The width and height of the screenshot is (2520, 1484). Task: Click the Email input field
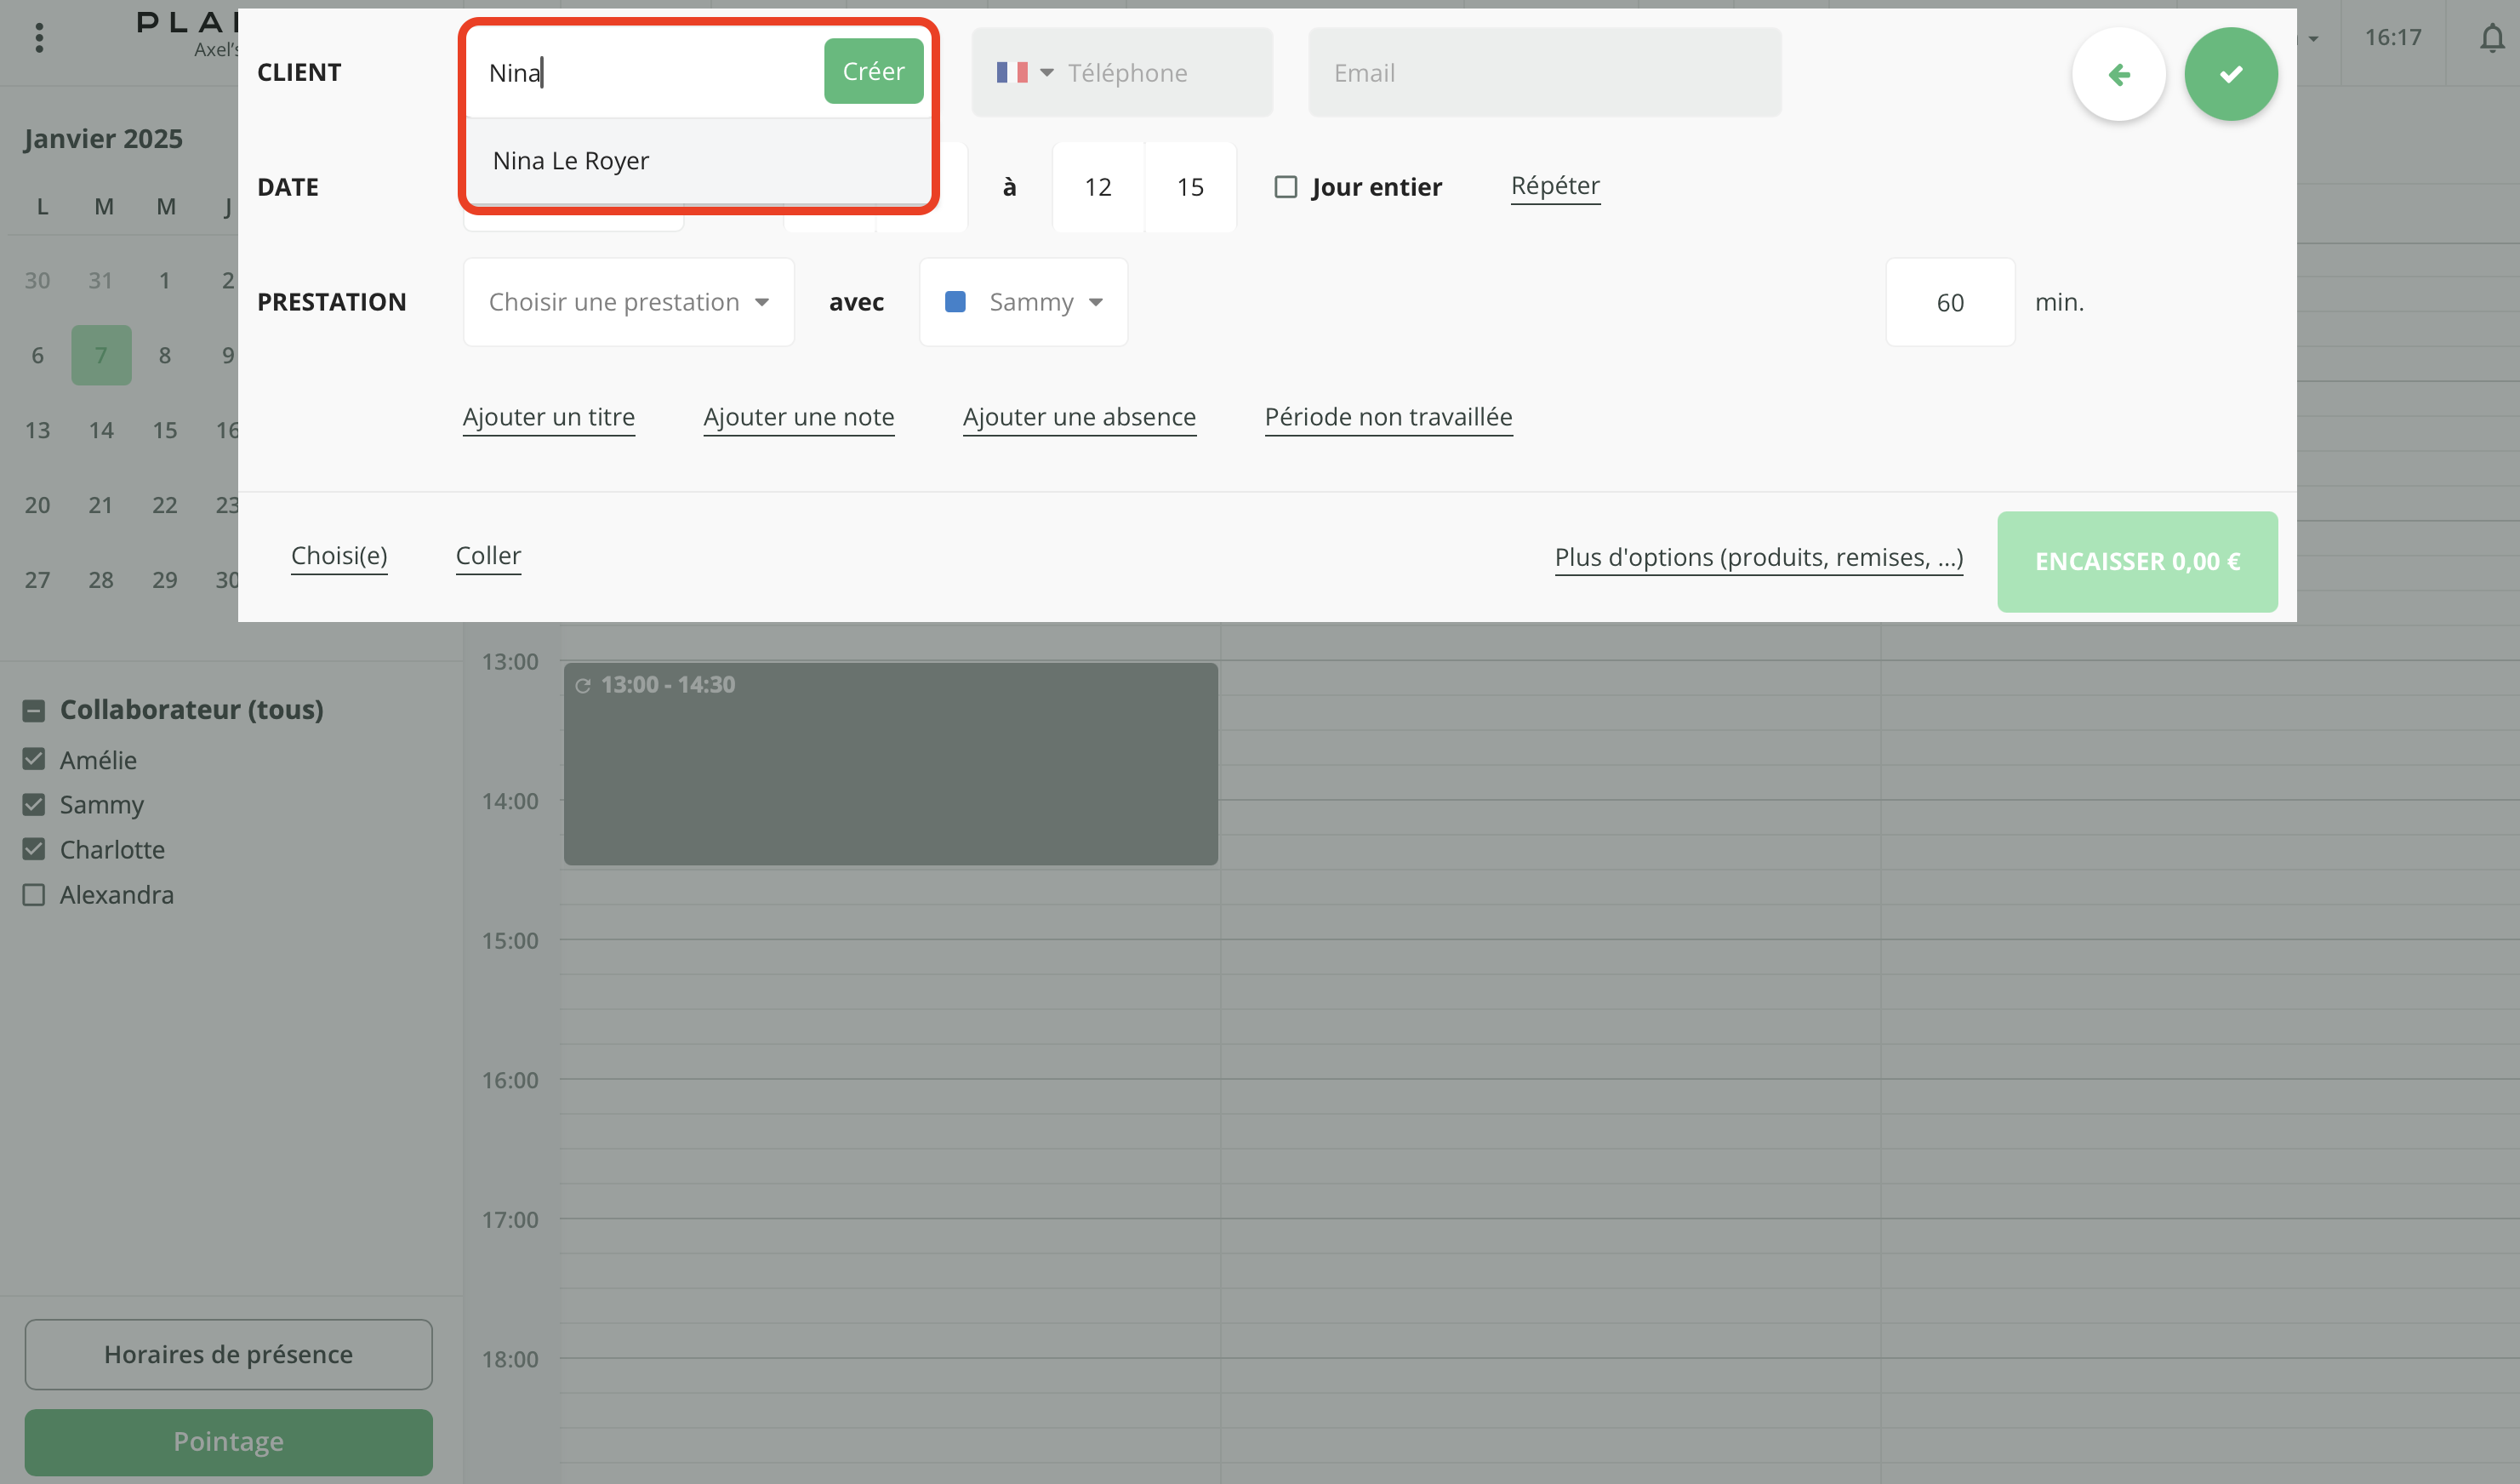point(1544,73)
